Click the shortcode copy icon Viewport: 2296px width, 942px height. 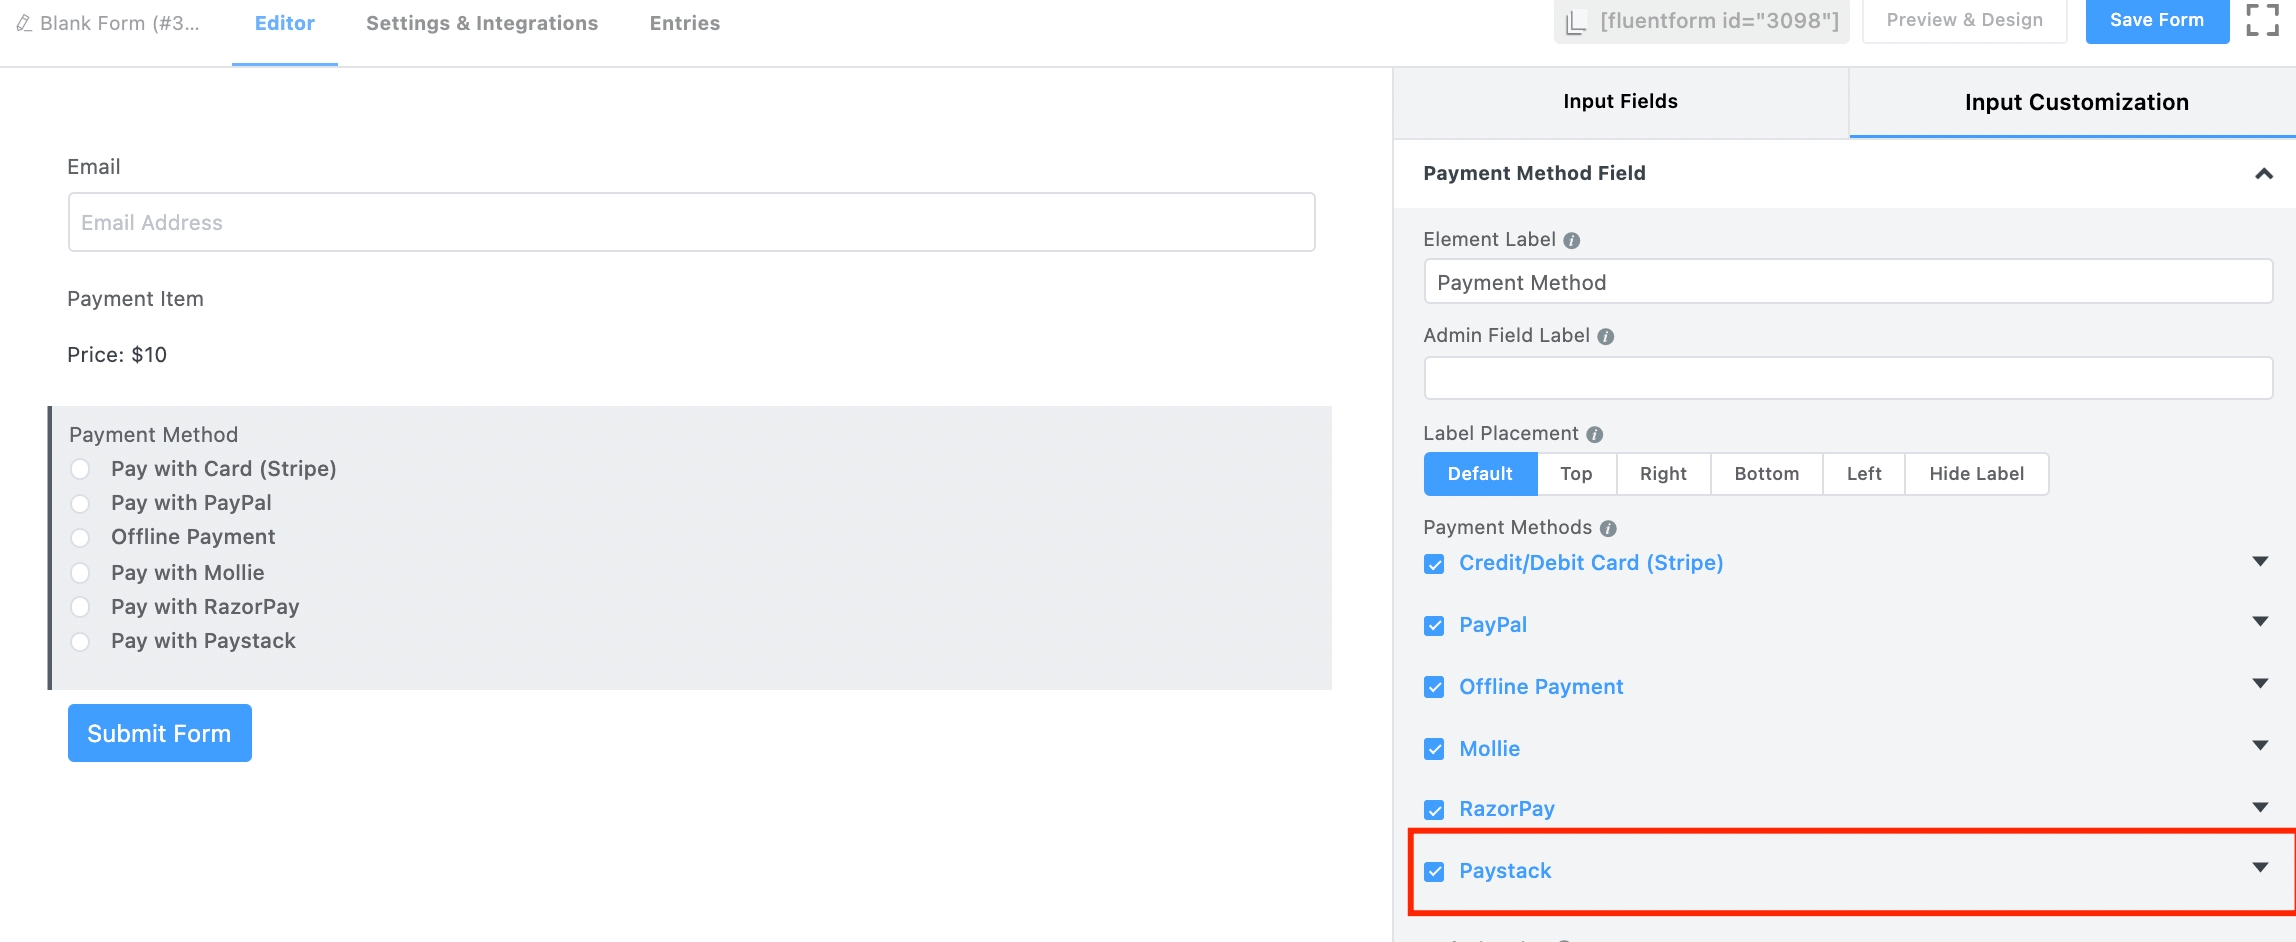[1576, 21]
